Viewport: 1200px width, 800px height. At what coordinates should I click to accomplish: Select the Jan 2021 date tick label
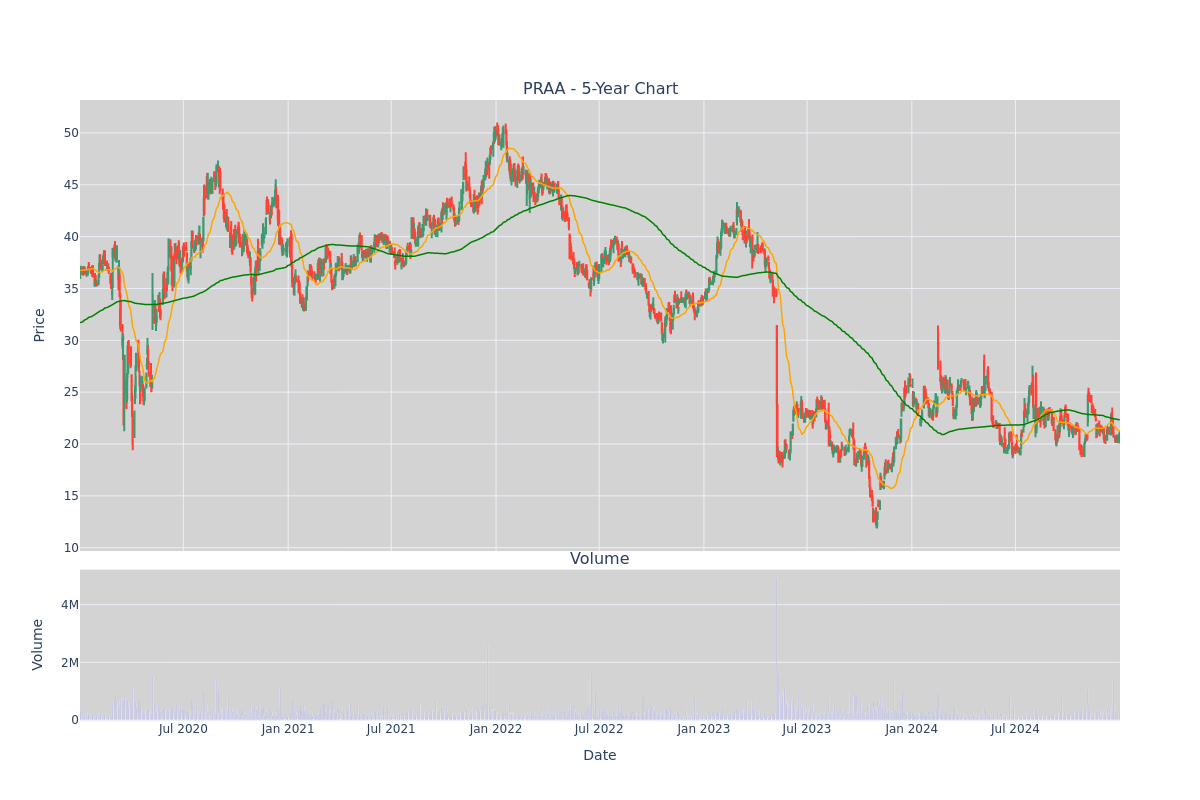click(x=288, y=729)
